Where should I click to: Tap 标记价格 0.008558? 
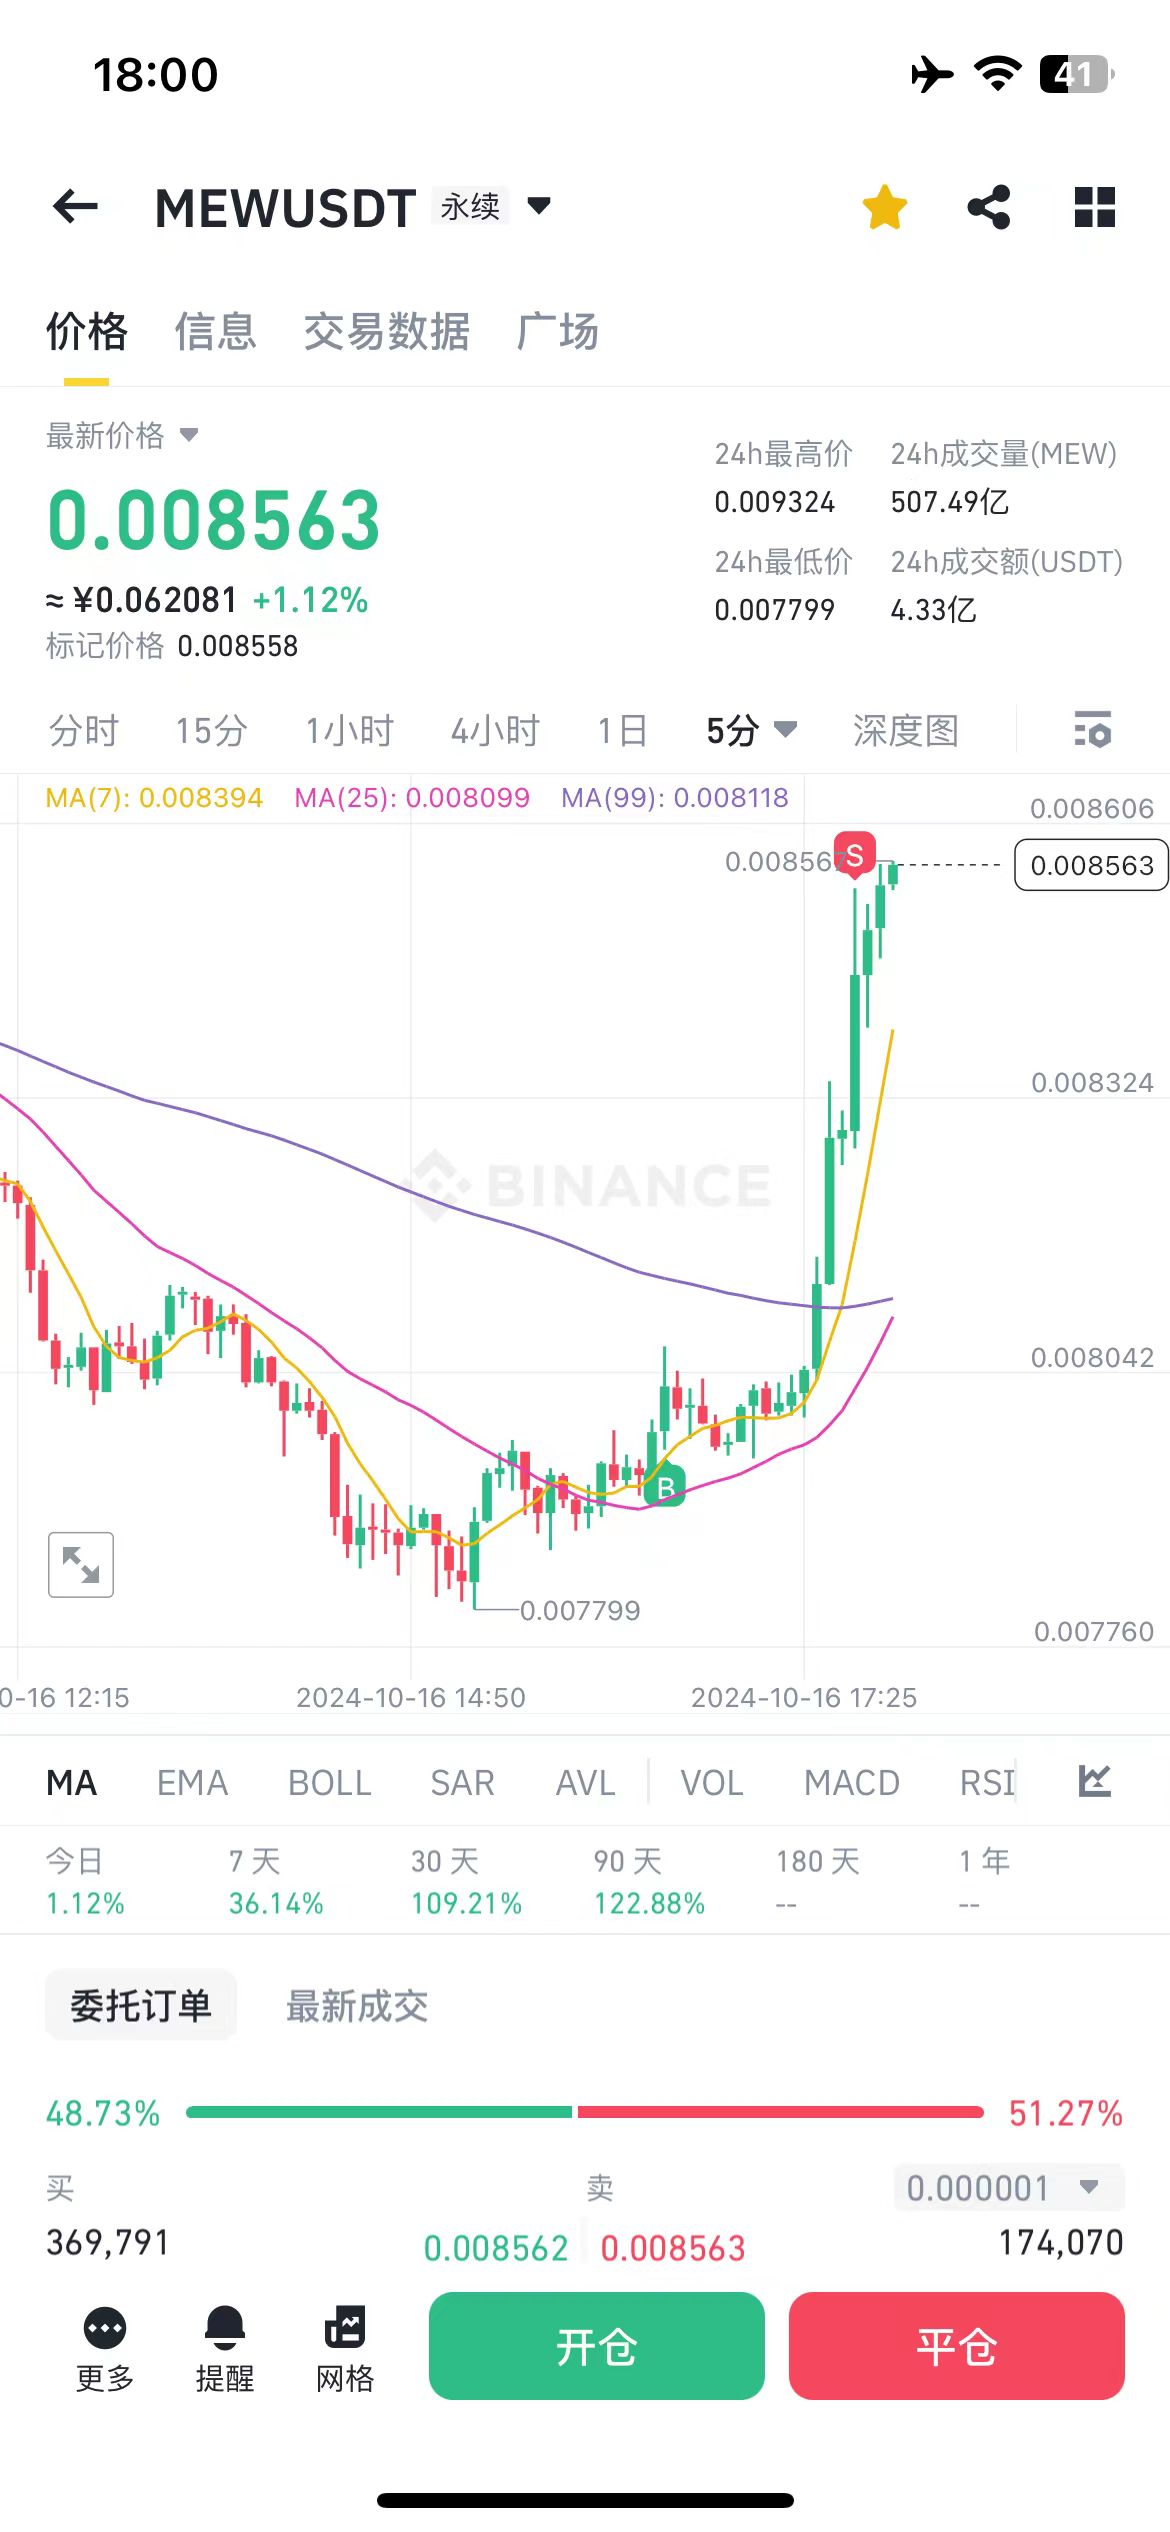(x=172, y=645)
